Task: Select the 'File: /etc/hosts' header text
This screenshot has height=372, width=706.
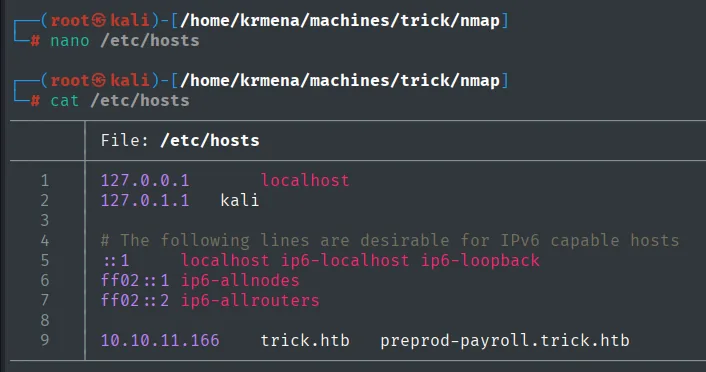Action: pos(180,141)
